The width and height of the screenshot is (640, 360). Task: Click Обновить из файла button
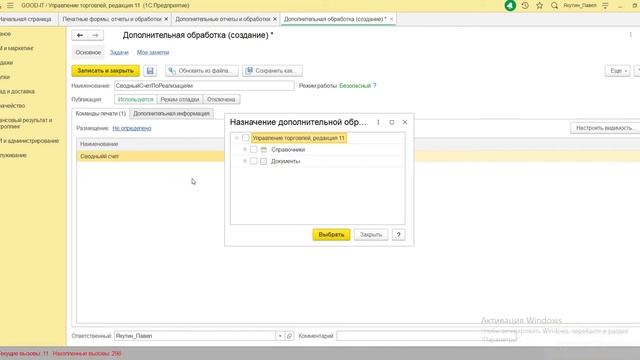coord(202,71)
